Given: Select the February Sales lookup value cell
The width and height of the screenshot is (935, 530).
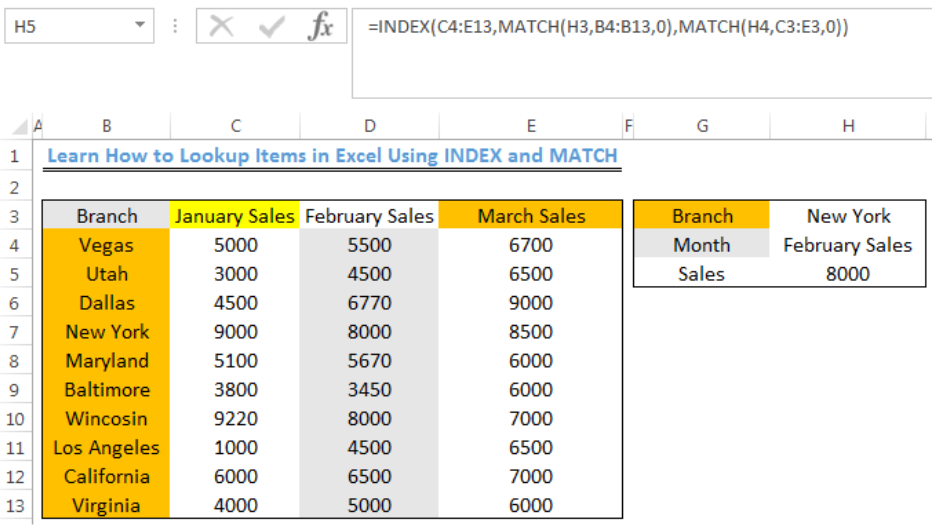Looking at the screenshot, I should [848, 245].
